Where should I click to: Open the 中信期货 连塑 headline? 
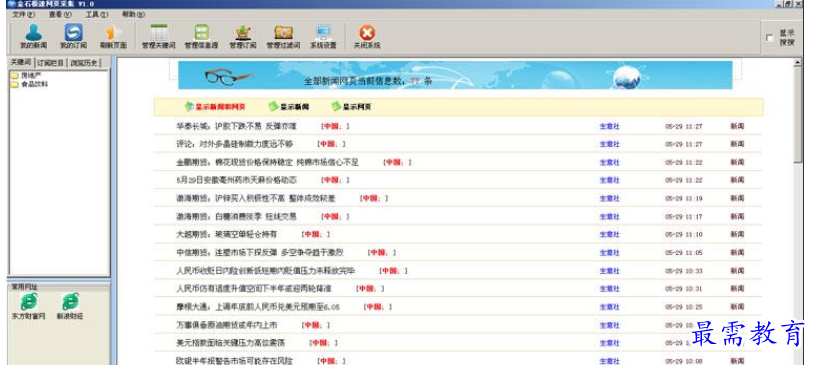pos(260,253)
